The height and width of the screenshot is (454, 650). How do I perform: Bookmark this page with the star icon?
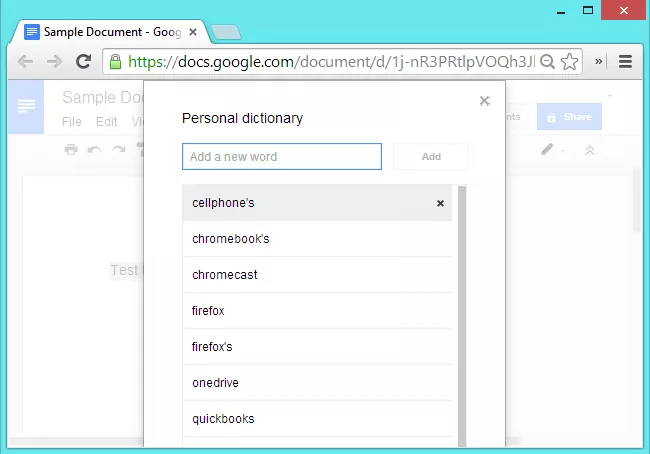569,61
